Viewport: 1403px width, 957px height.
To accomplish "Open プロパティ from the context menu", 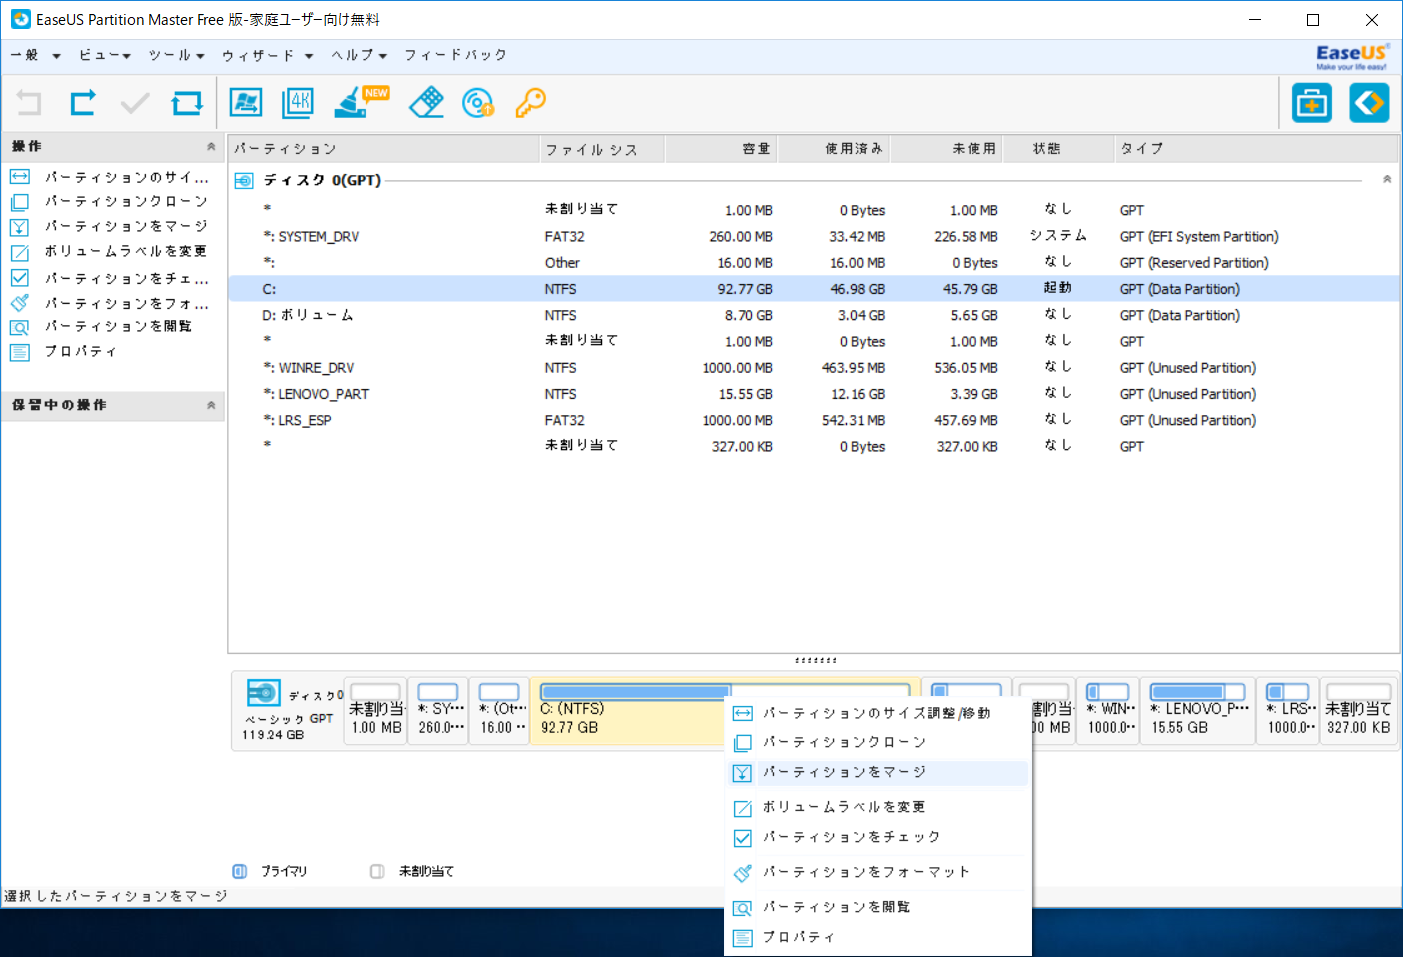I will click(x=798, y=936).
